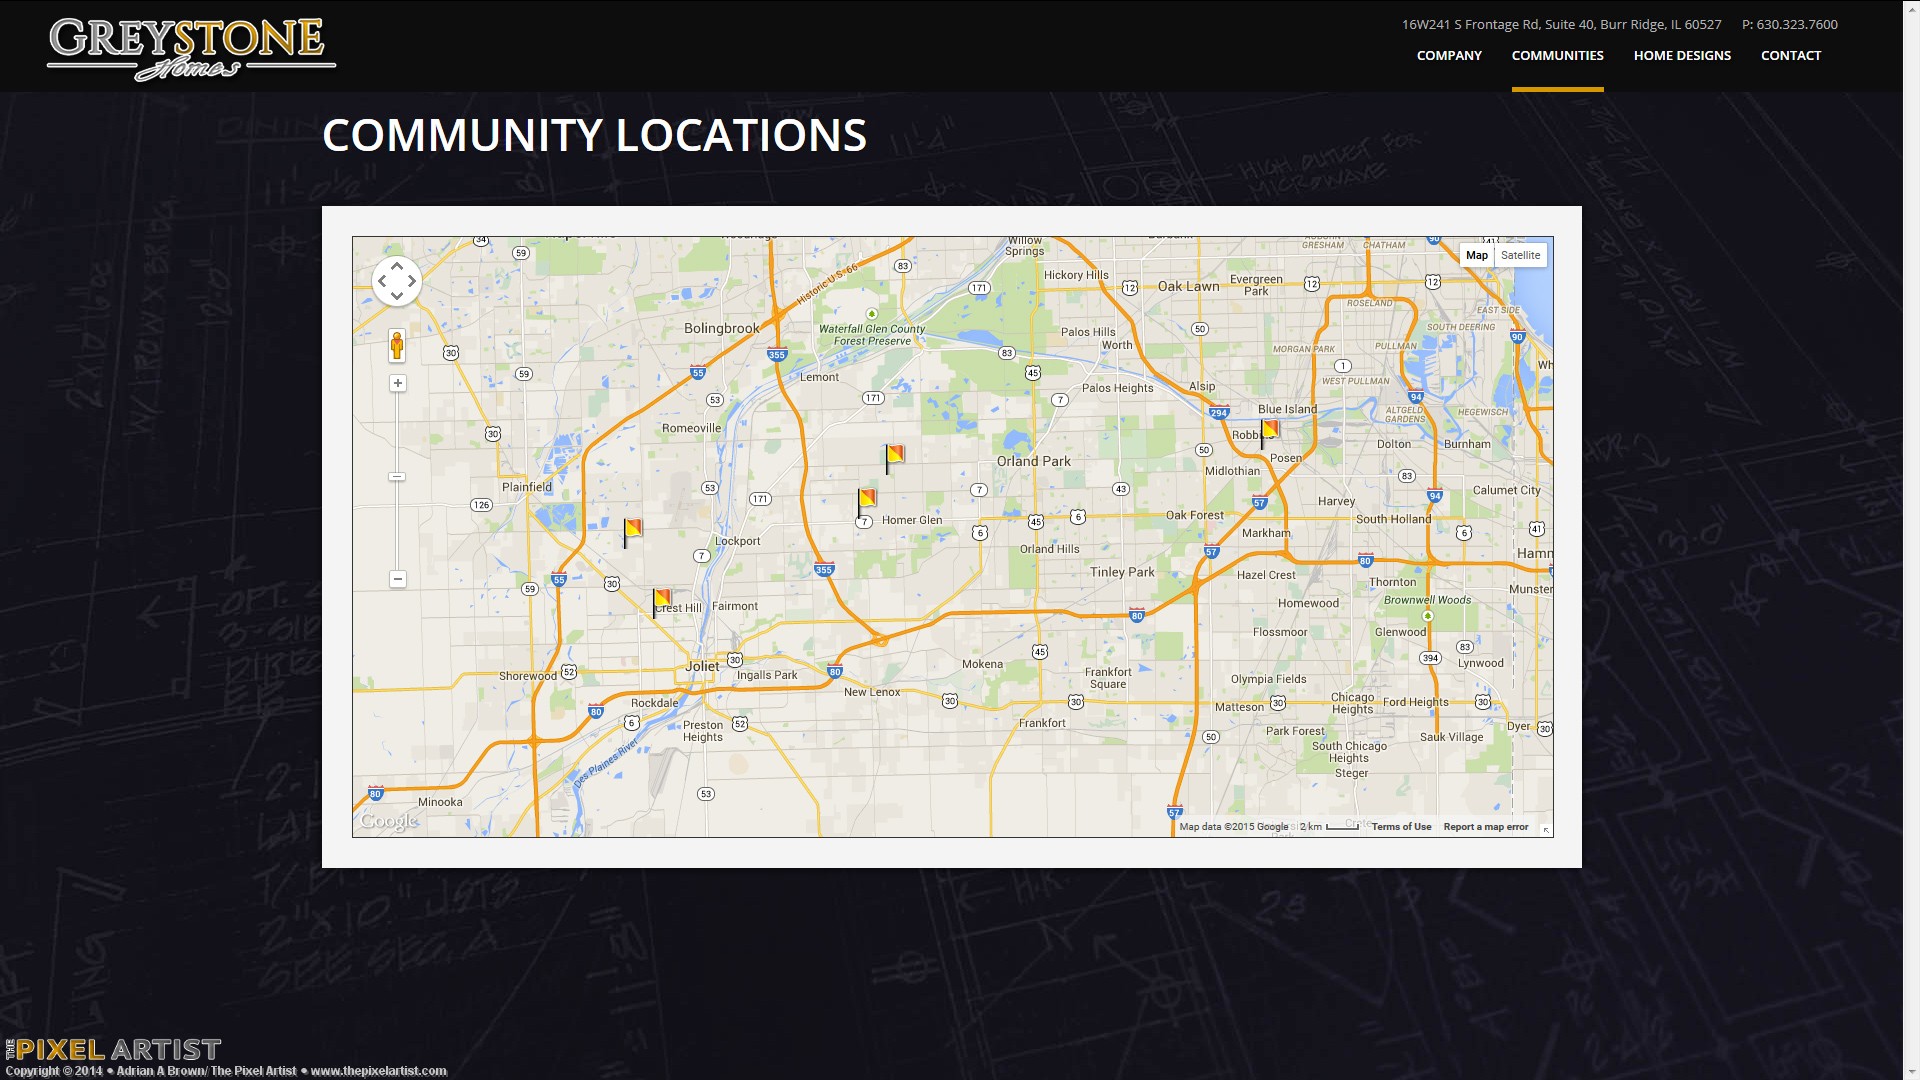Click Report a map error link
This screenshot has width=1920, height=1080.
1485,827
